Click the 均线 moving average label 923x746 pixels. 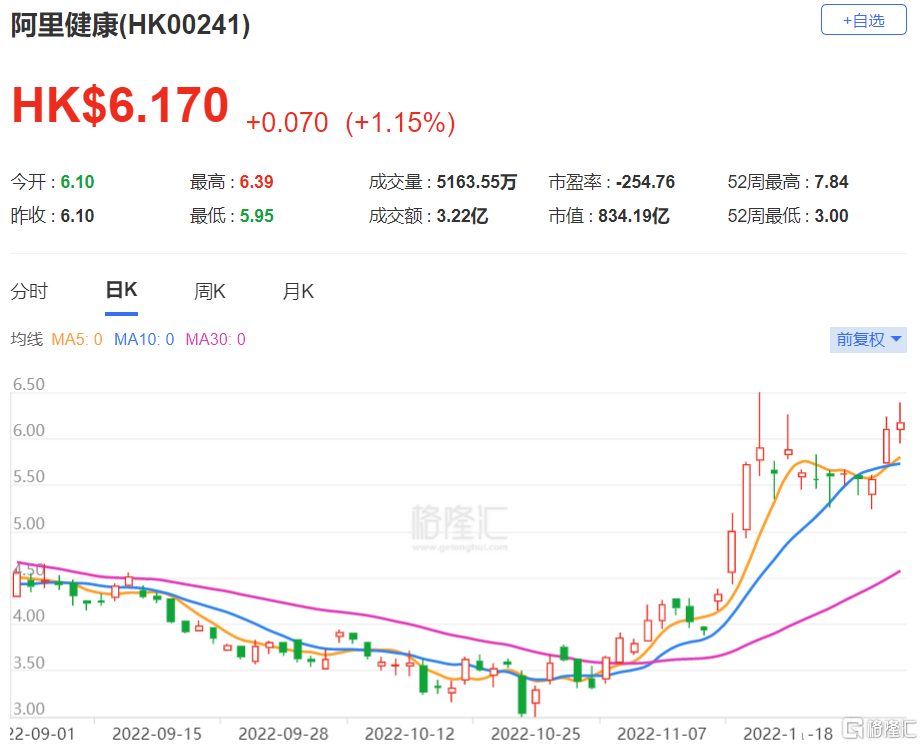[26, 339]
